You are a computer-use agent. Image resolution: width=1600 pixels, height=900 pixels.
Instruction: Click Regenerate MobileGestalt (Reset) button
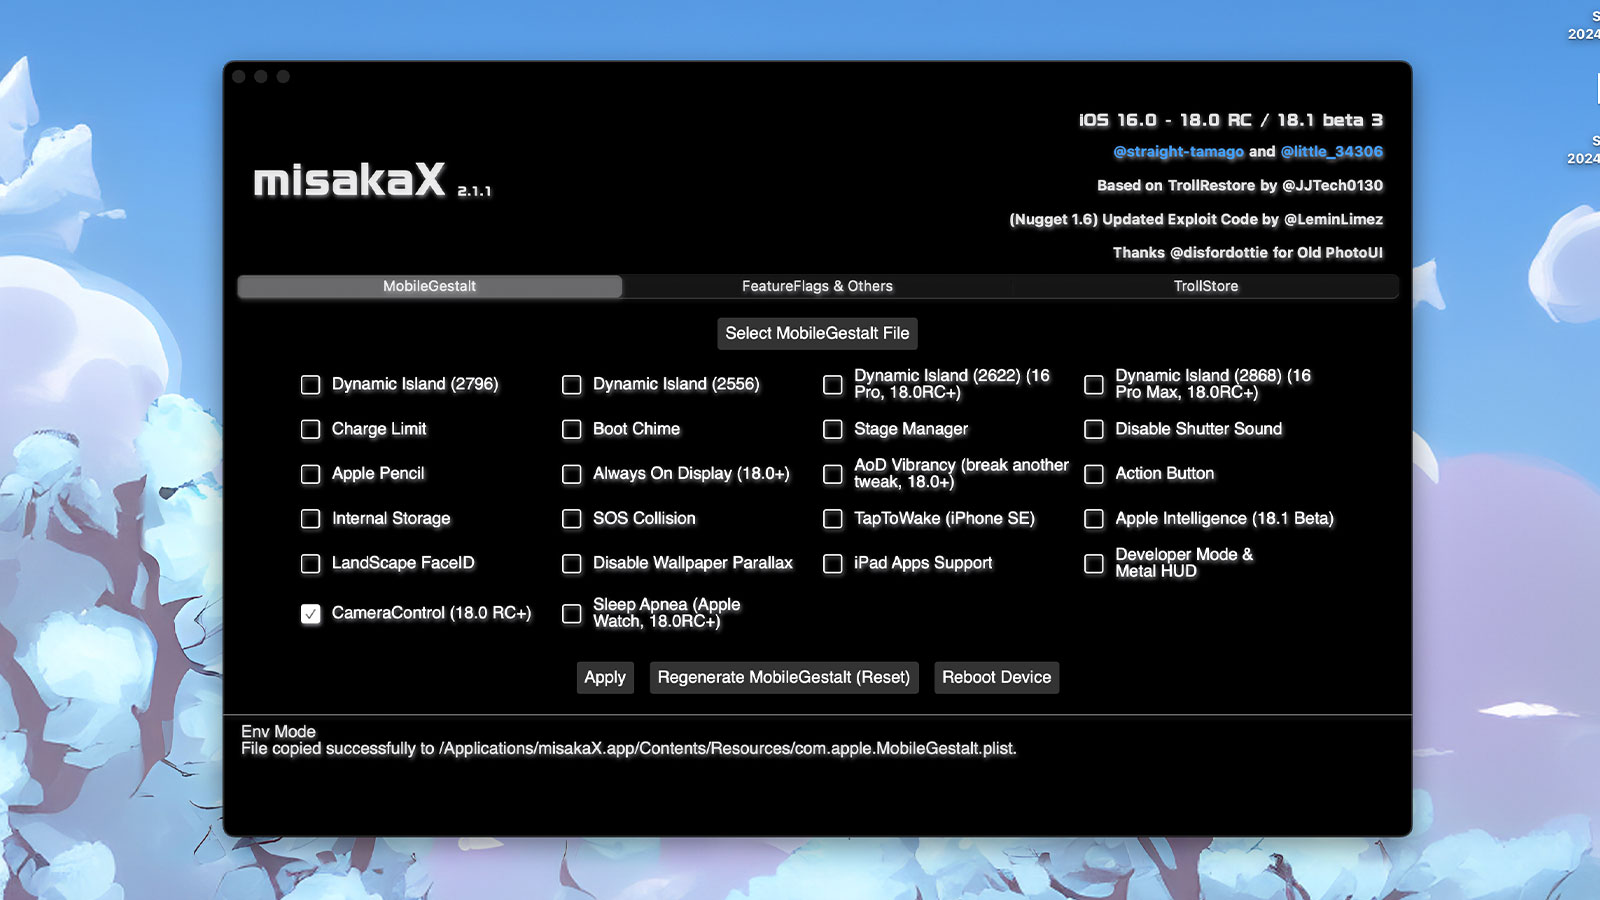[x=784, y=677]
